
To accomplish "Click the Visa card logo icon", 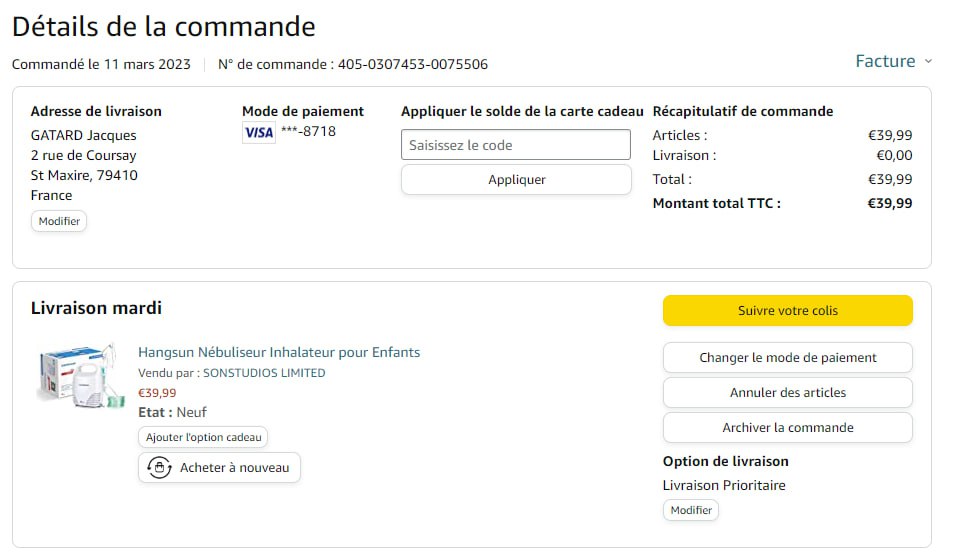I will coord(259,133).
